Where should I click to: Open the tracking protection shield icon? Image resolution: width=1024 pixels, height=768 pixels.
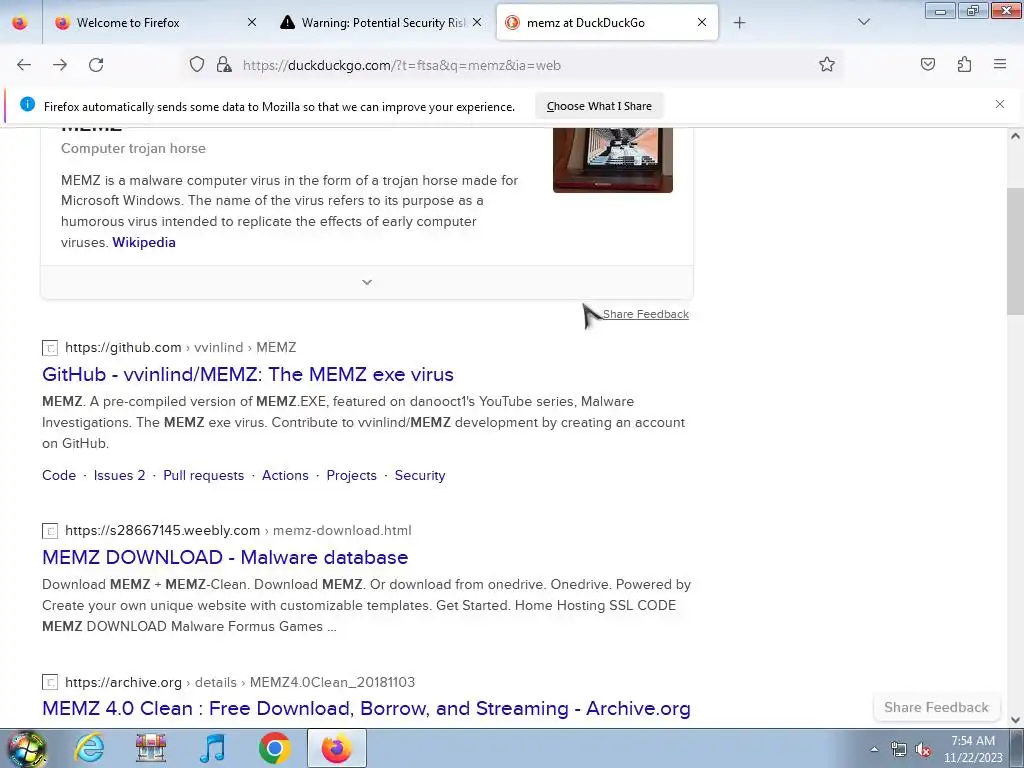197,65
